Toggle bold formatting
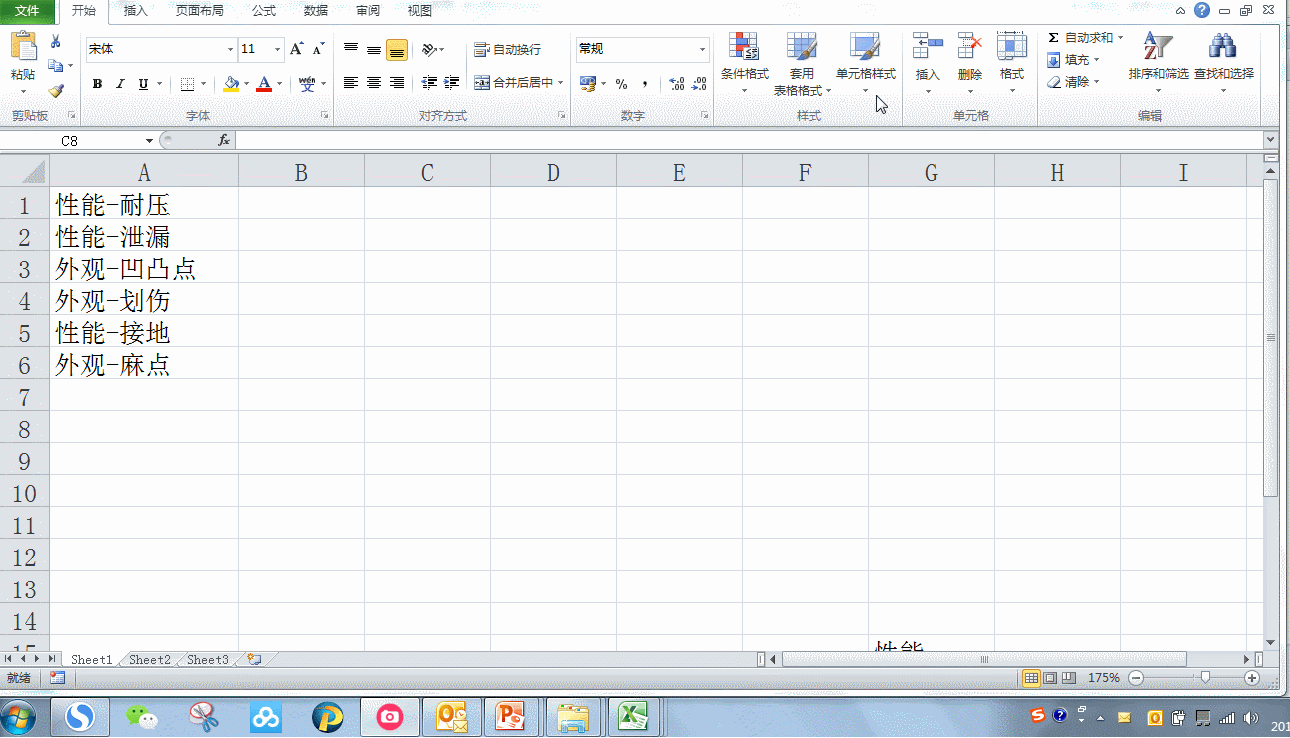The image size is (1290, 738). (x=97, y=84)
